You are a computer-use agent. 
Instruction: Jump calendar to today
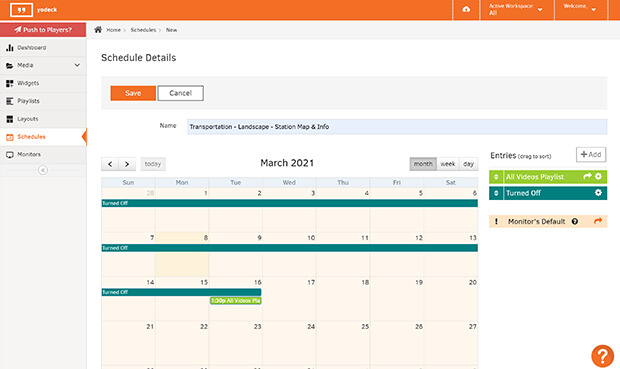[153, 164]
